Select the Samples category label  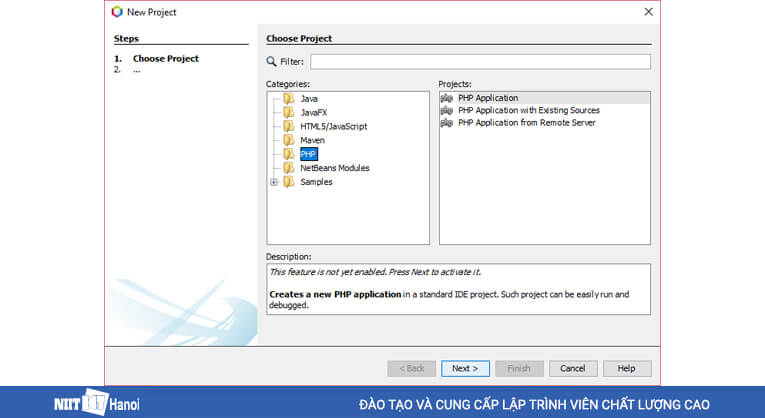click(316, 182)
